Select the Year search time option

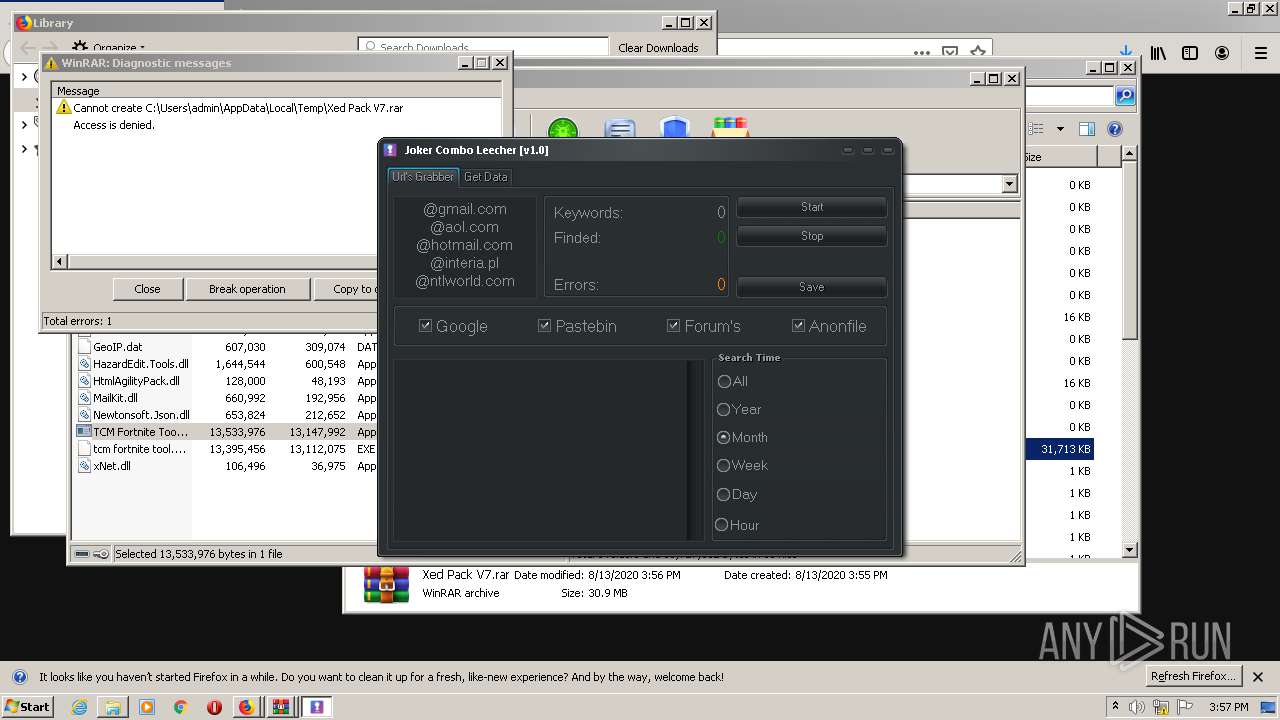[723, 409]
